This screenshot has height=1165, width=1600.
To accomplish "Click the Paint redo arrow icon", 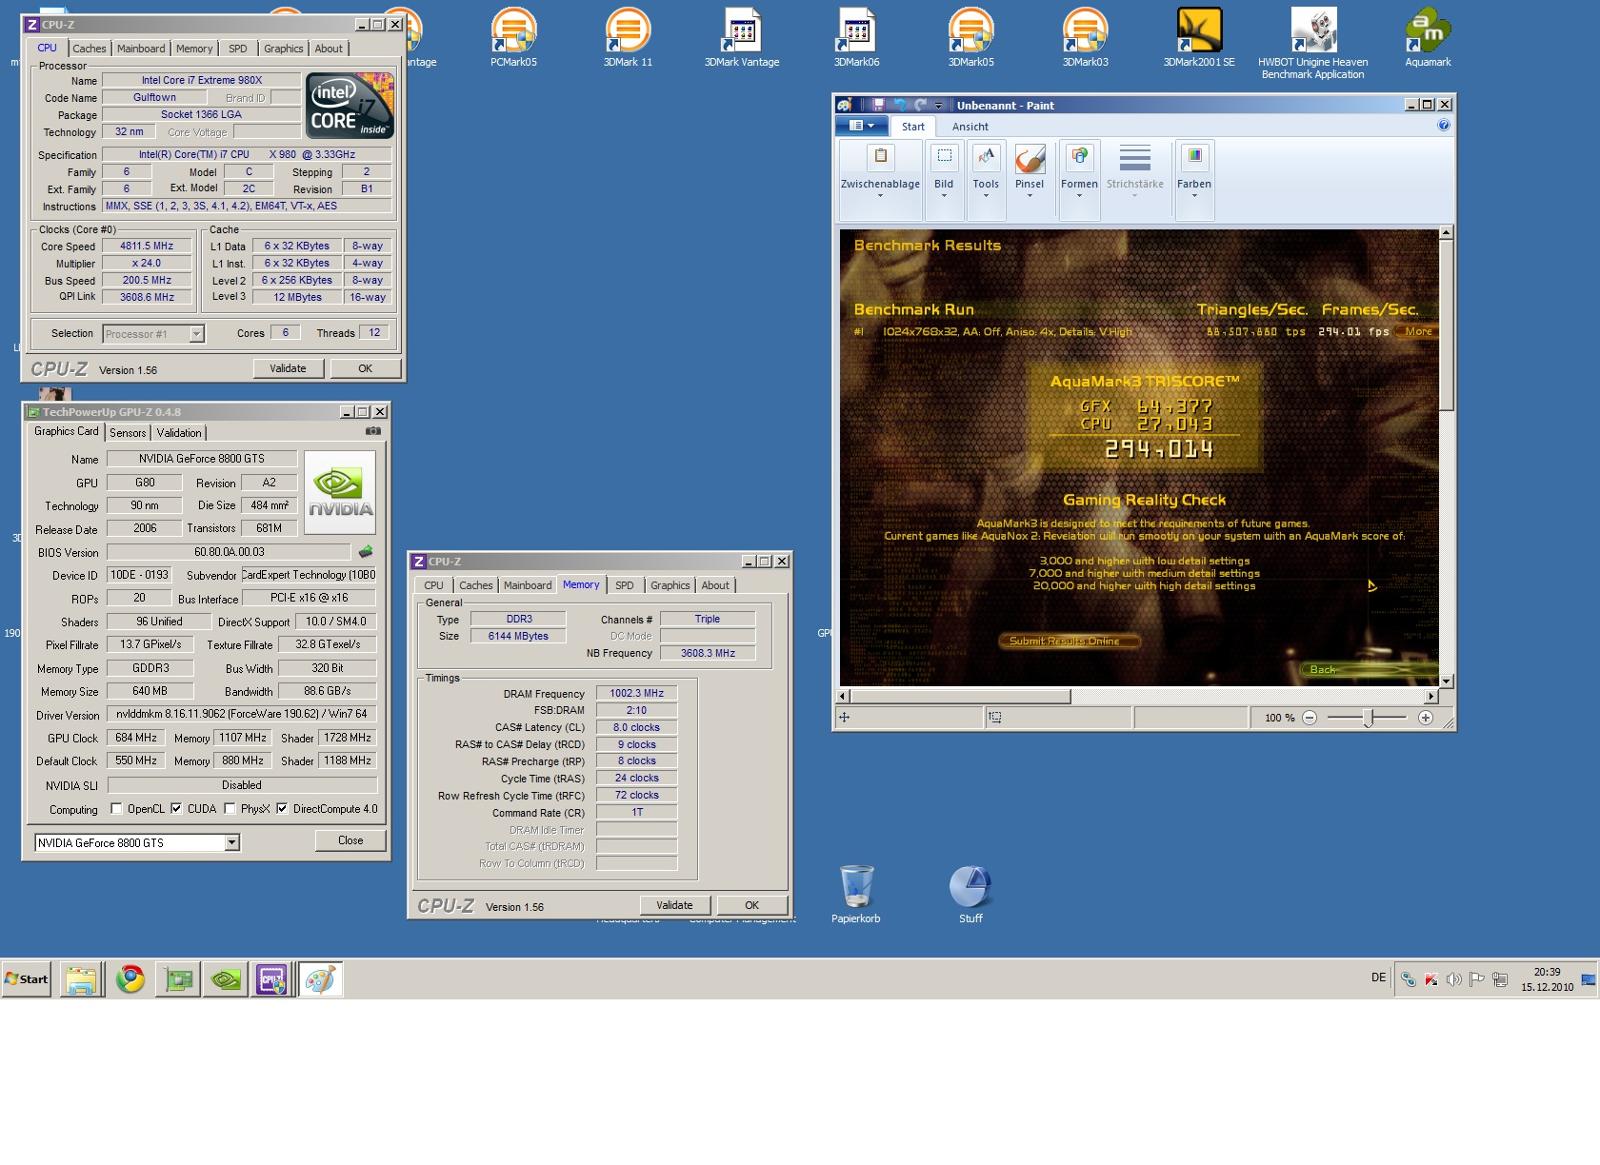I will tap(920, 105).
